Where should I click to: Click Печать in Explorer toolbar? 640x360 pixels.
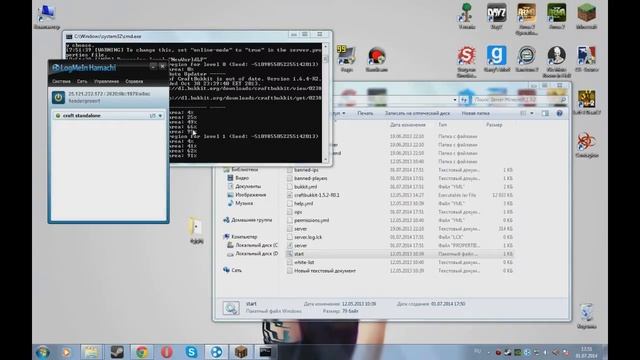click(x=365, y=113)
